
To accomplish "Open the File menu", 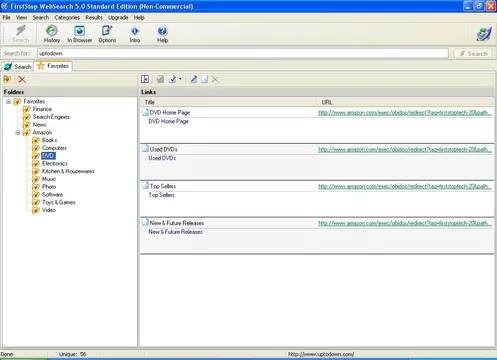I will point(6,17).
